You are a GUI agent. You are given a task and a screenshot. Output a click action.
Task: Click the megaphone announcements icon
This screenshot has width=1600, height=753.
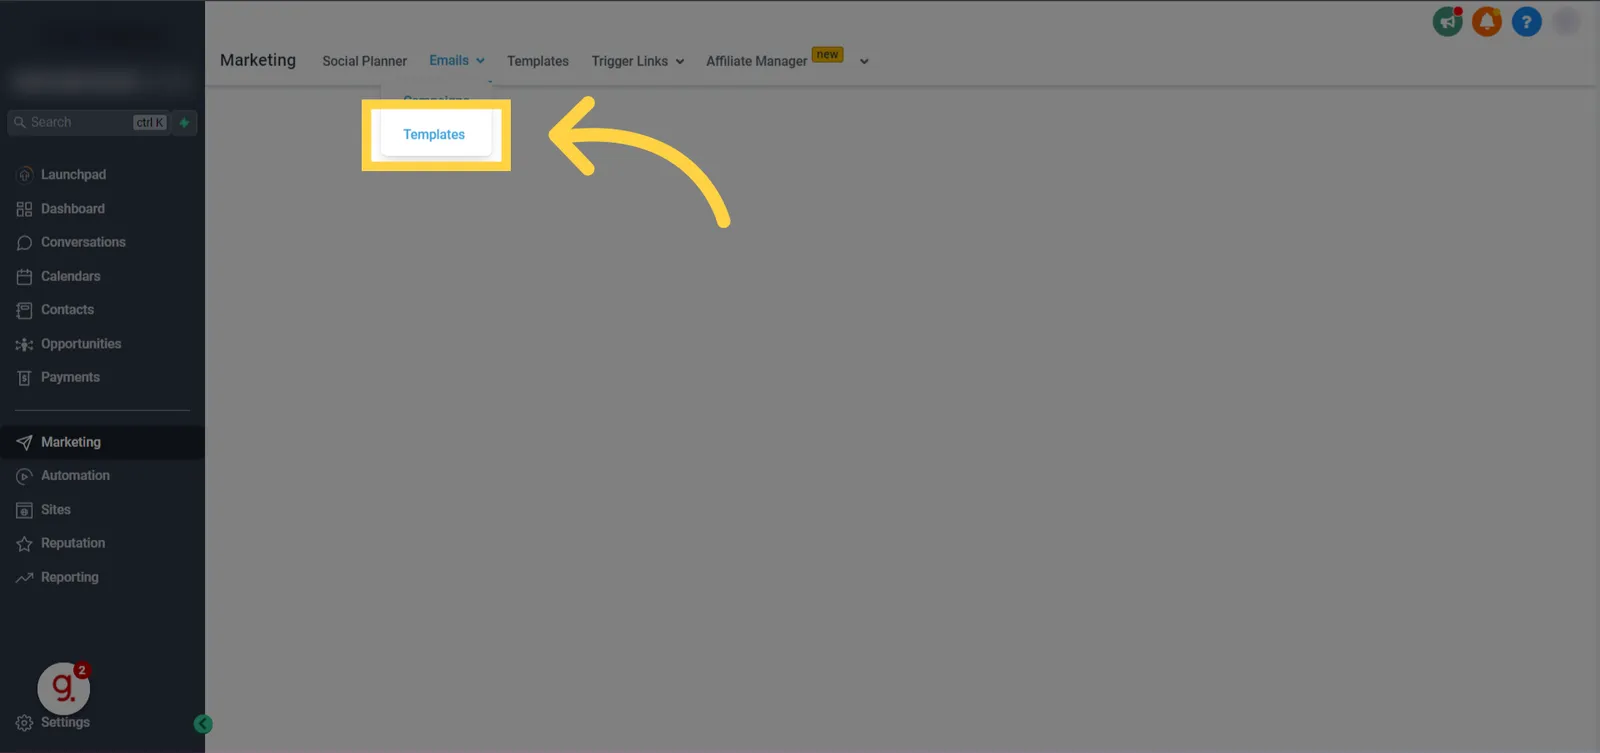(x=1447, y=21)
